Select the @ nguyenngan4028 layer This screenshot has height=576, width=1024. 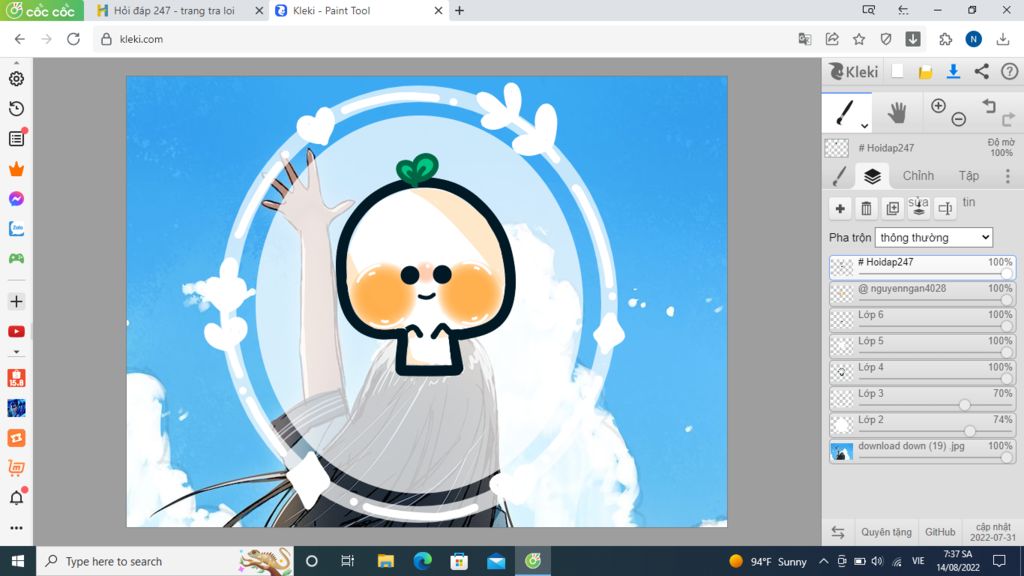[922, 293]
